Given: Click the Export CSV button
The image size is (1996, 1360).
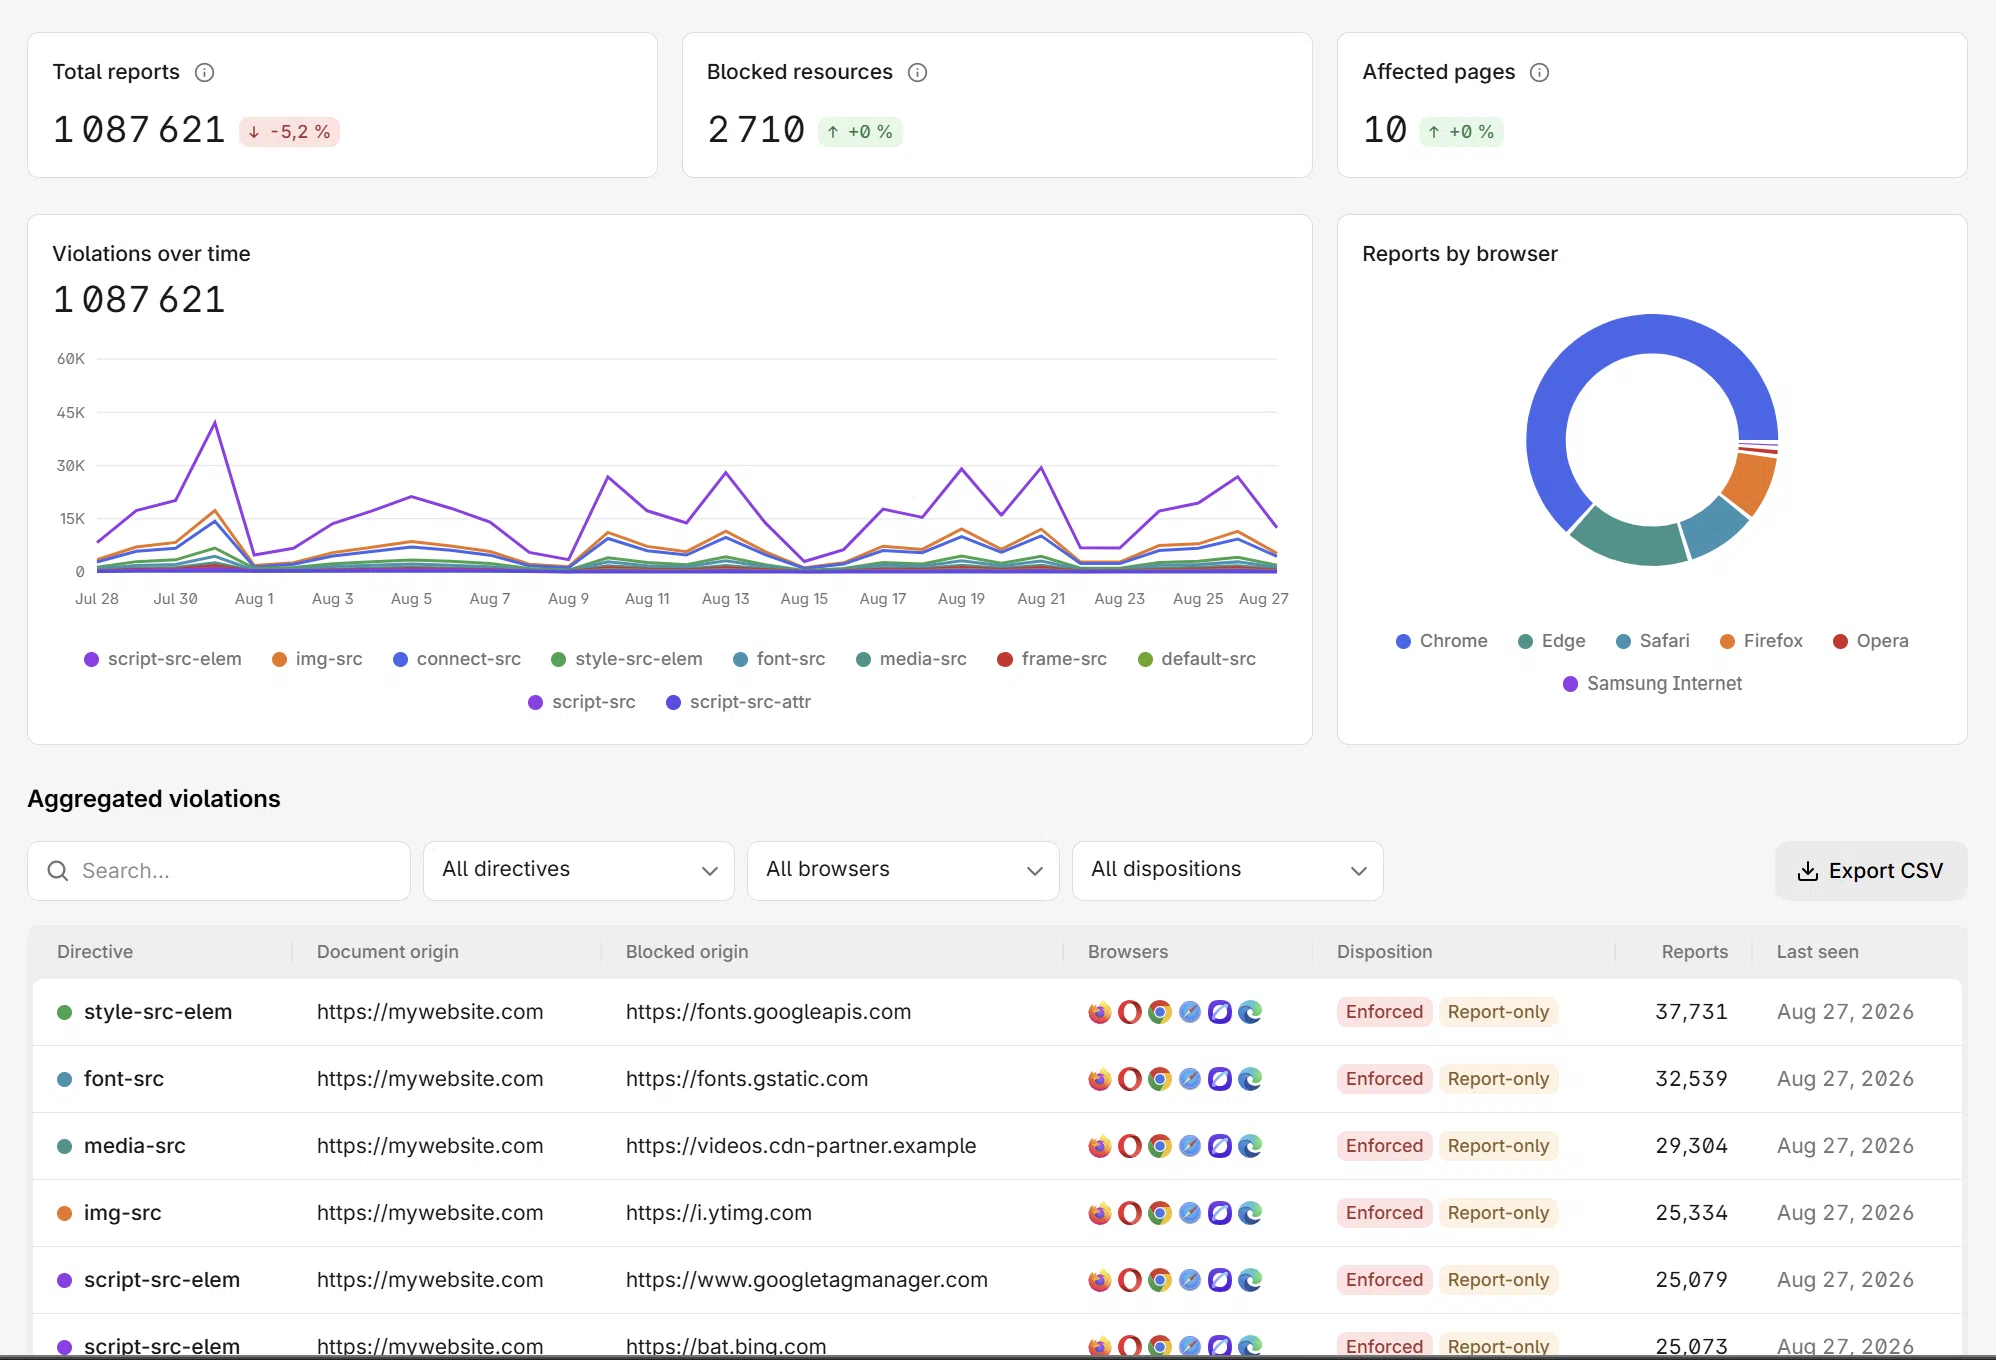Looking at the screenshot, I should [1871, 871].
